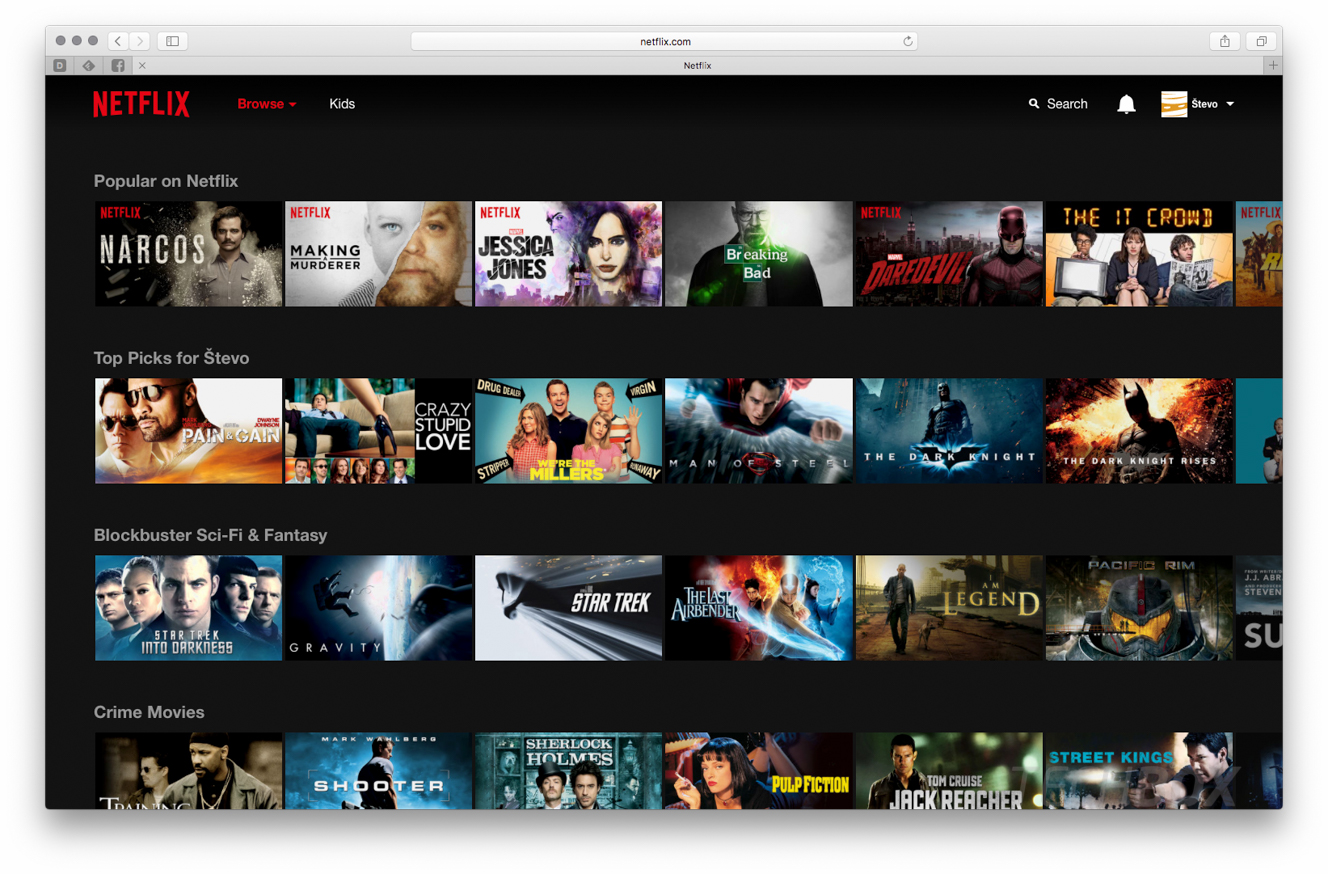1328x874 pixels.
Task: Open the Sherlock Holmes thumbnail
Action: [568, 771]
